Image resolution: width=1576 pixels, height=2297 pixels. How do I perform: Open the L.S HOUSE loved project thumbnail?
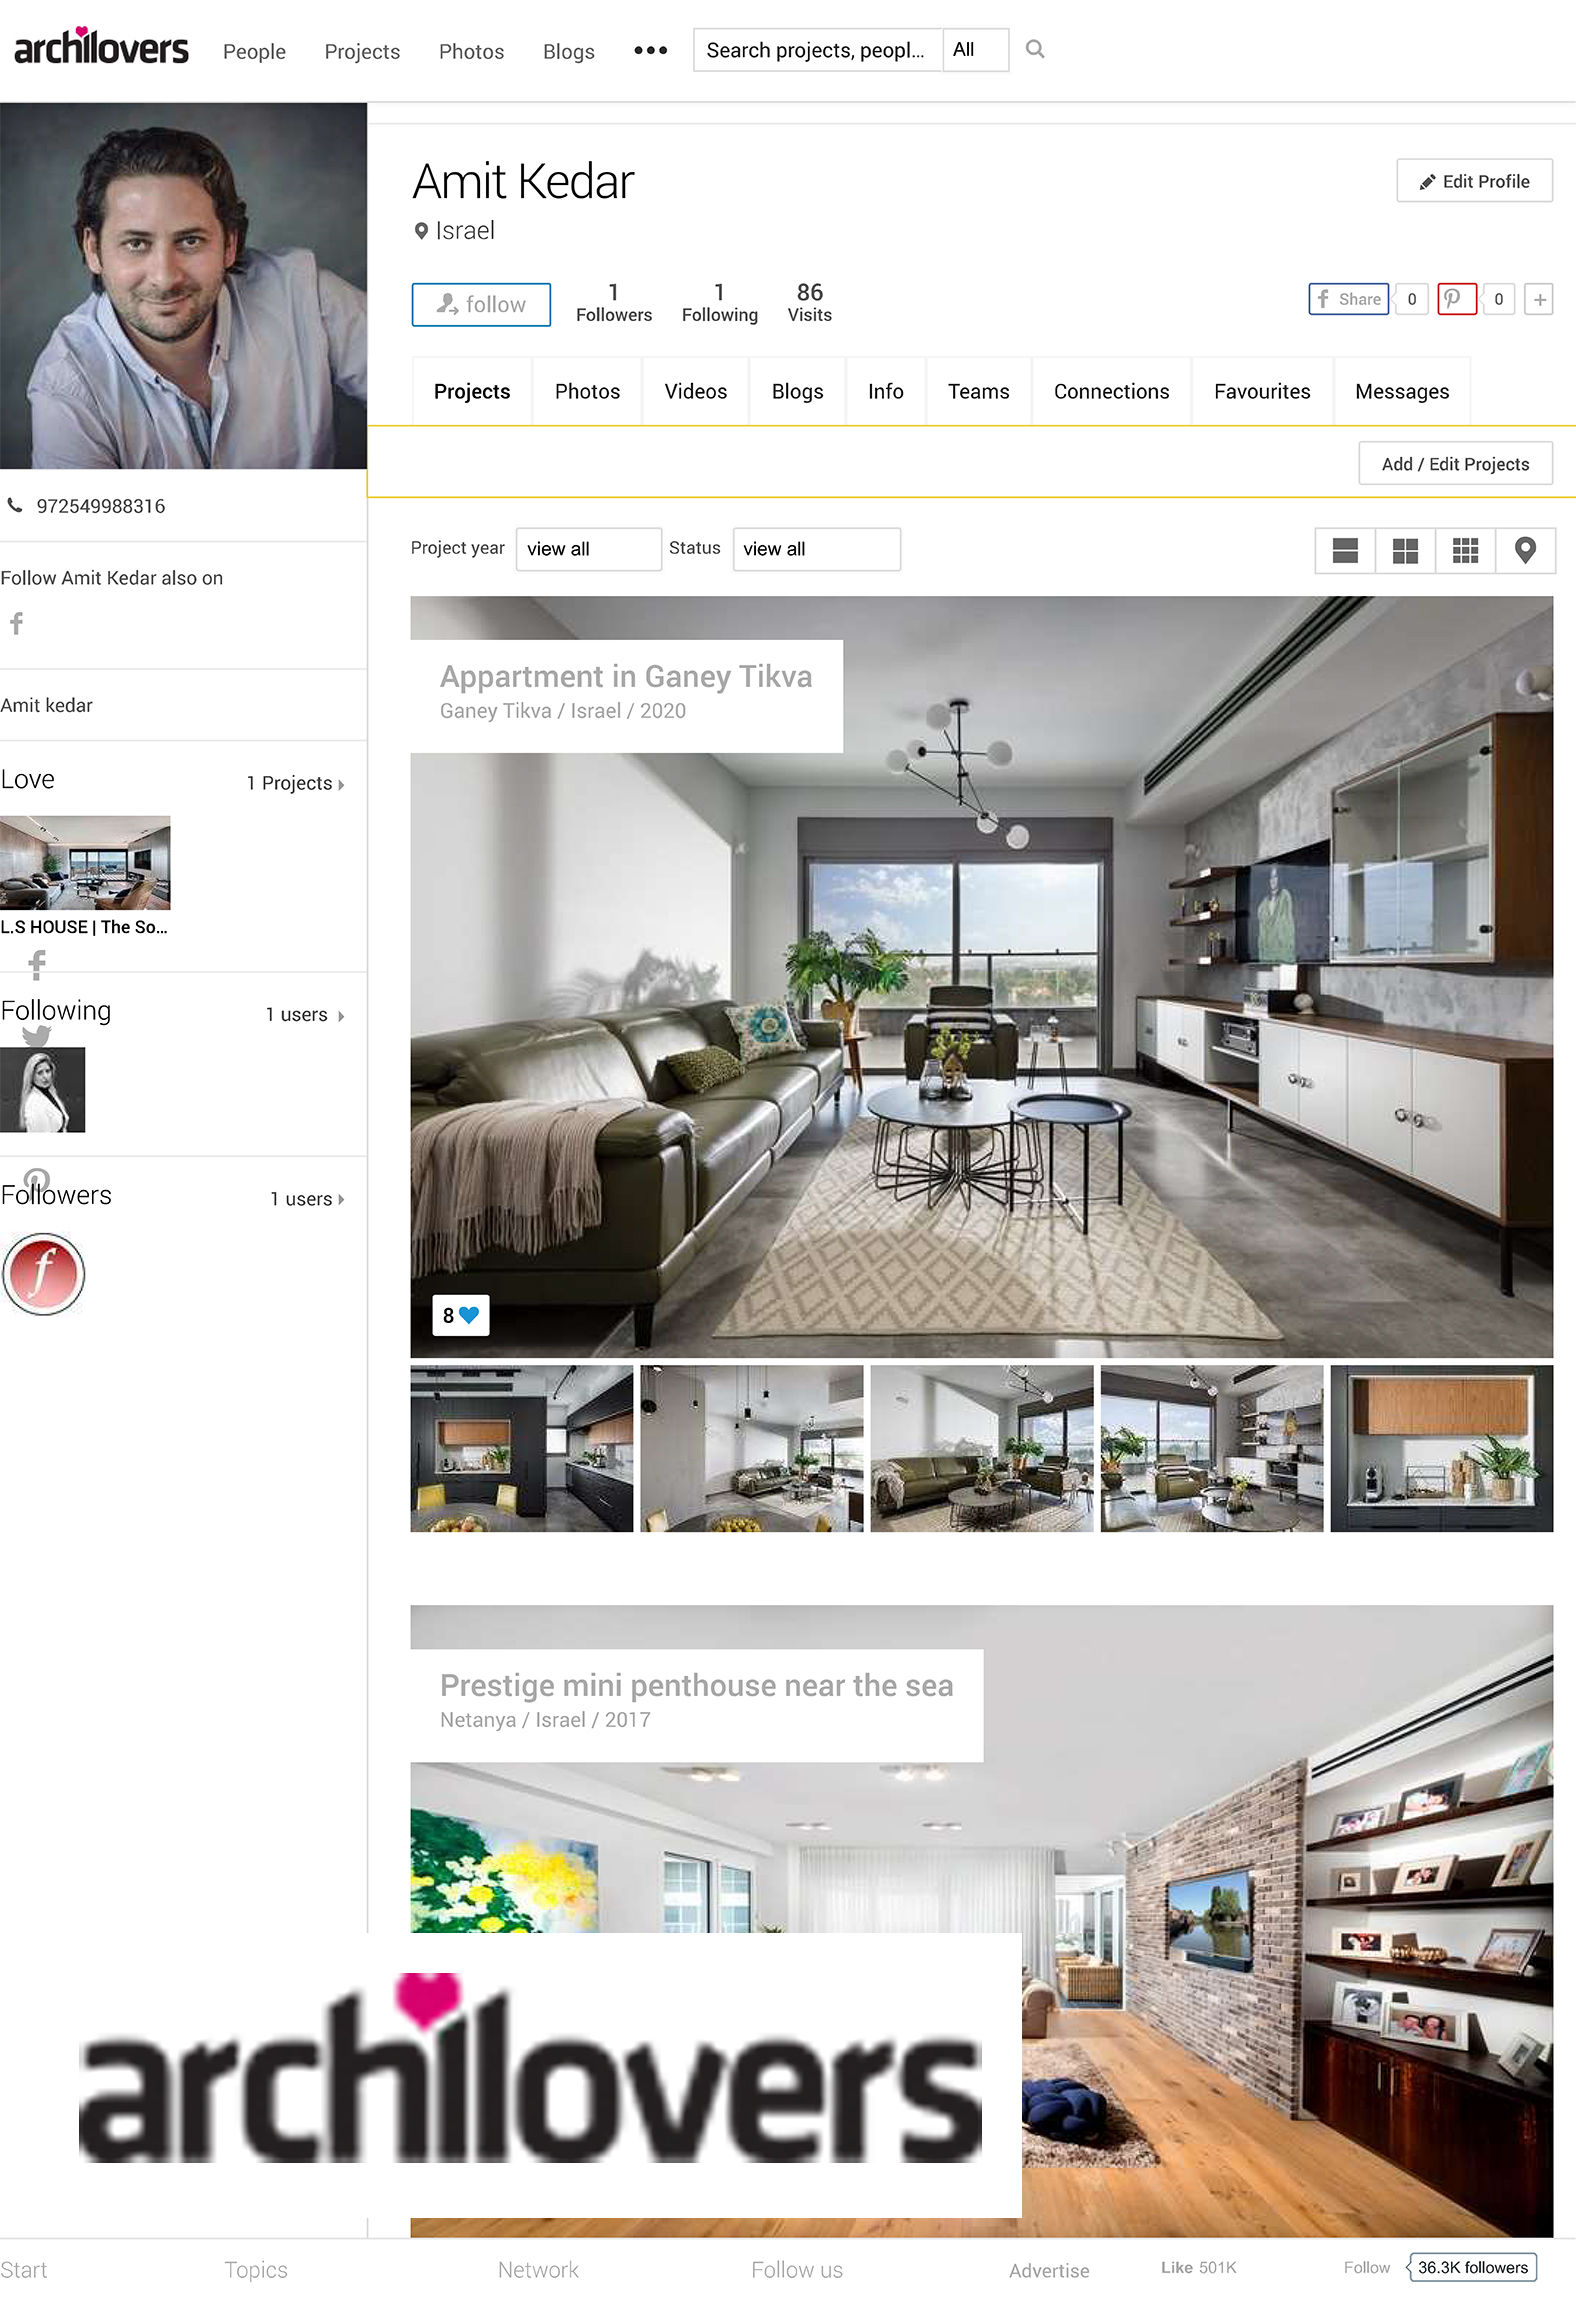click(x=85, y=863)
